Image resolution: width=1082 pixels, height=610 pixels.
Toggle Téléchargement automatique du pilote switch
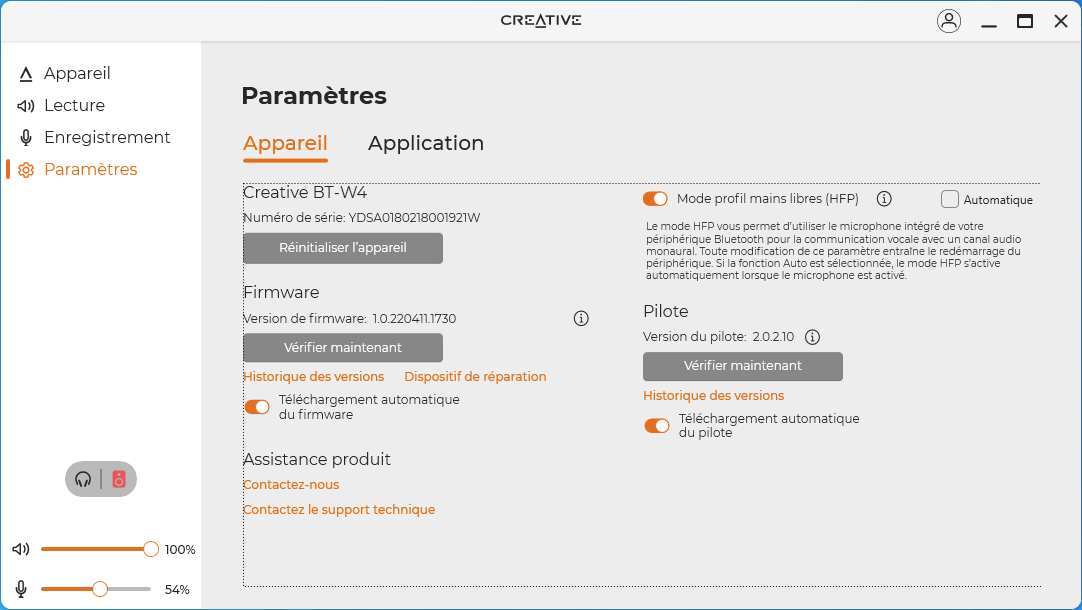(657, 426)
